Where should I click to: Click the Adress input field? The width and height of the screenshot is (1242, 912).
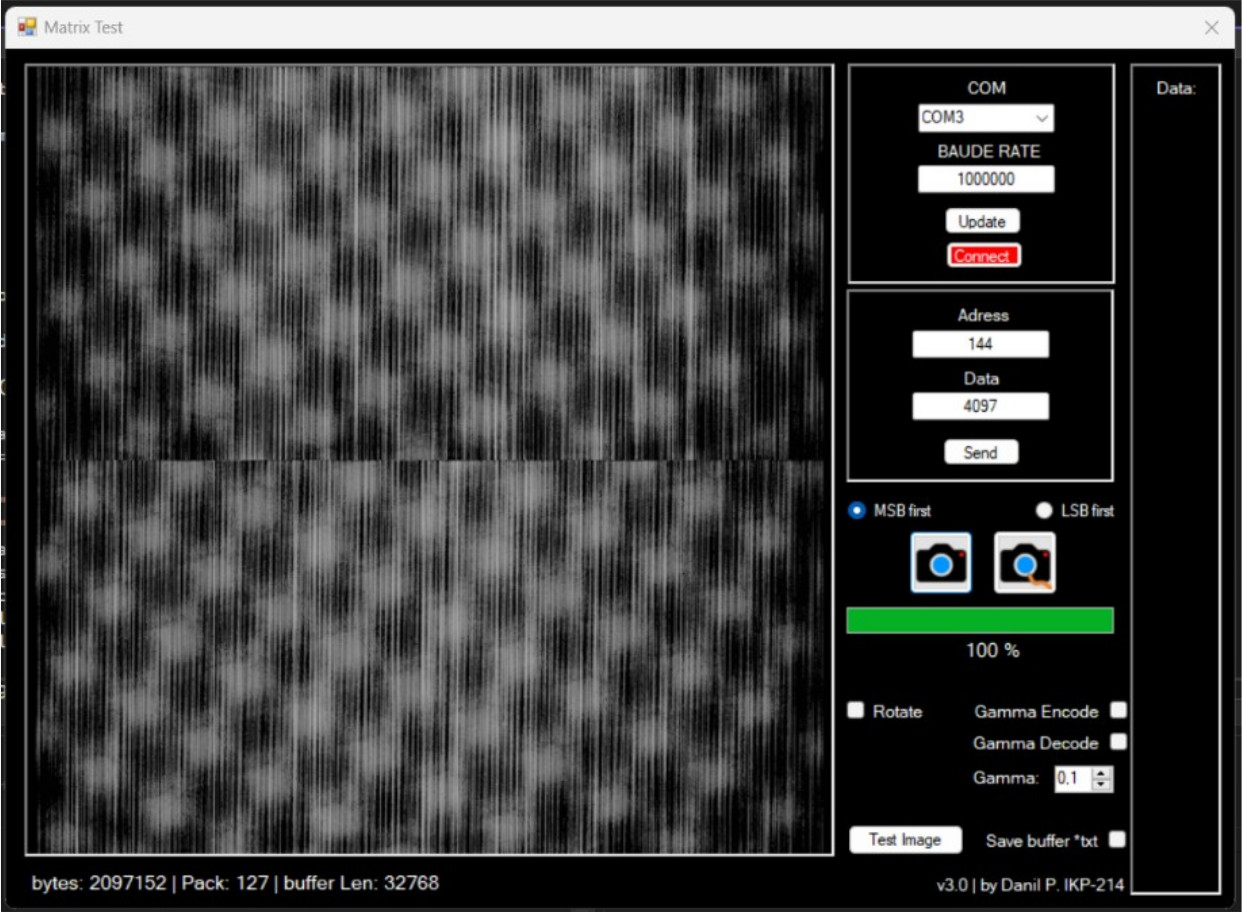[x=980, y=344]
